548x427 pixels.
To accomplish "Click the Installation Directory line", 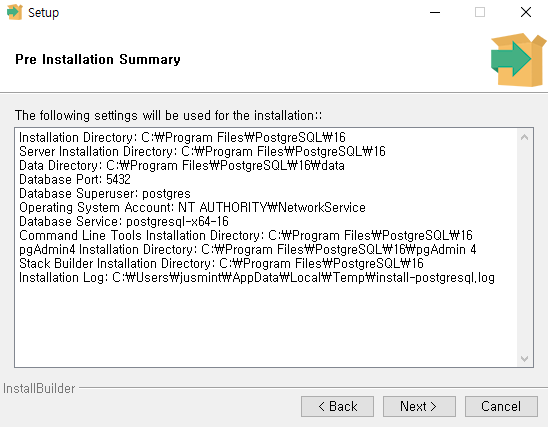I will 182,137.
